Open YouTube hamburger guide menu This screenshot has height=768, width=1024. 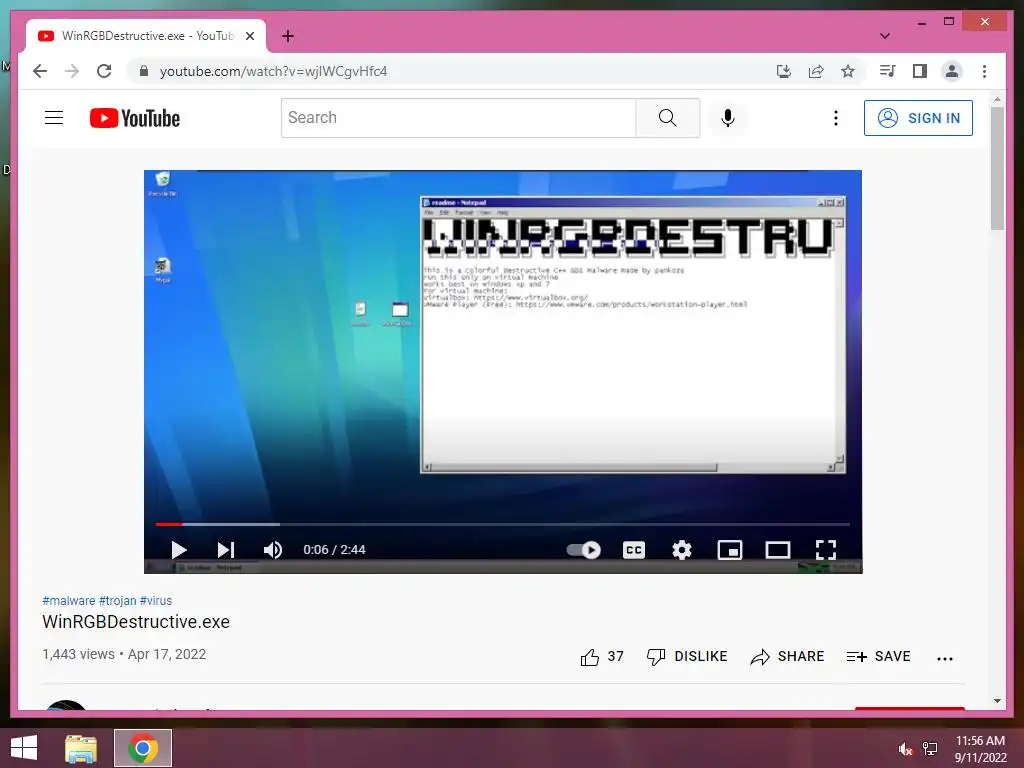(x=54, y=118)
